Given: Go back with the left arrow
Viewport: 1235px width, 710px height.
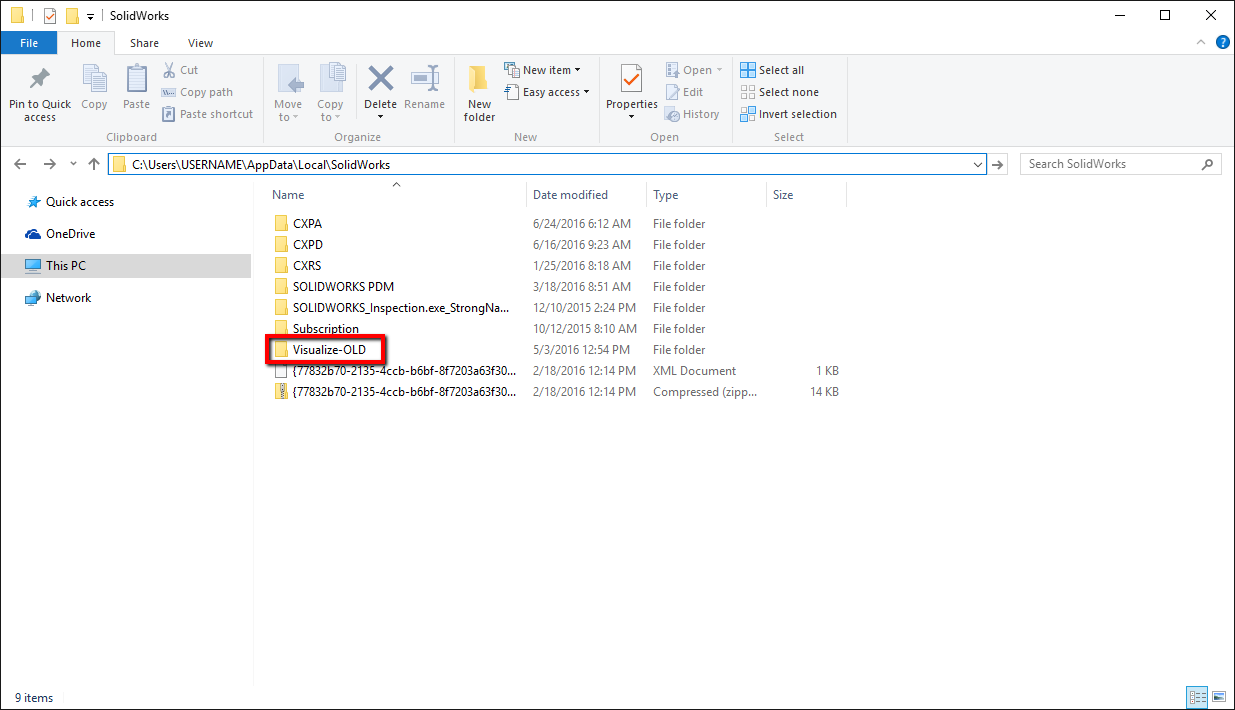Looking at the screenshot, I should click(21, 164).
